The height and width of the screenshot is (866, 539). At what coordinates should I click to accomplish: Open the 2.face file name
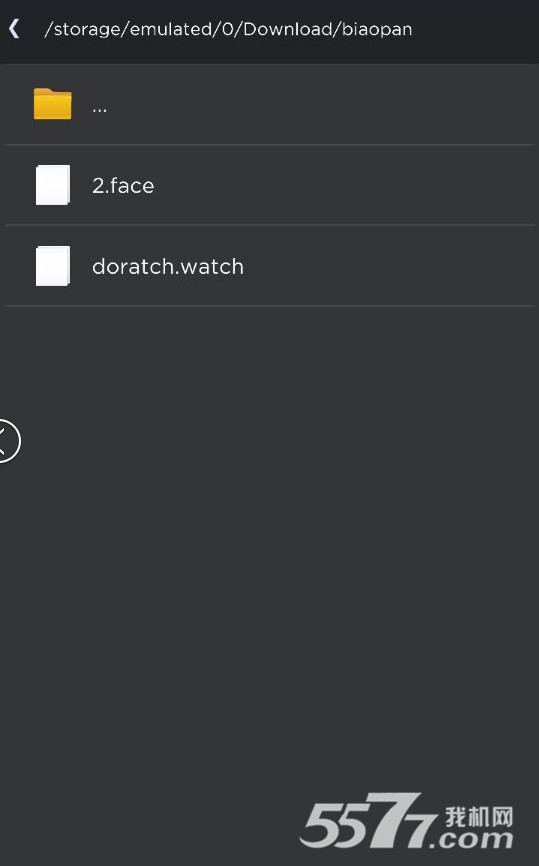(x=123, y=186)
